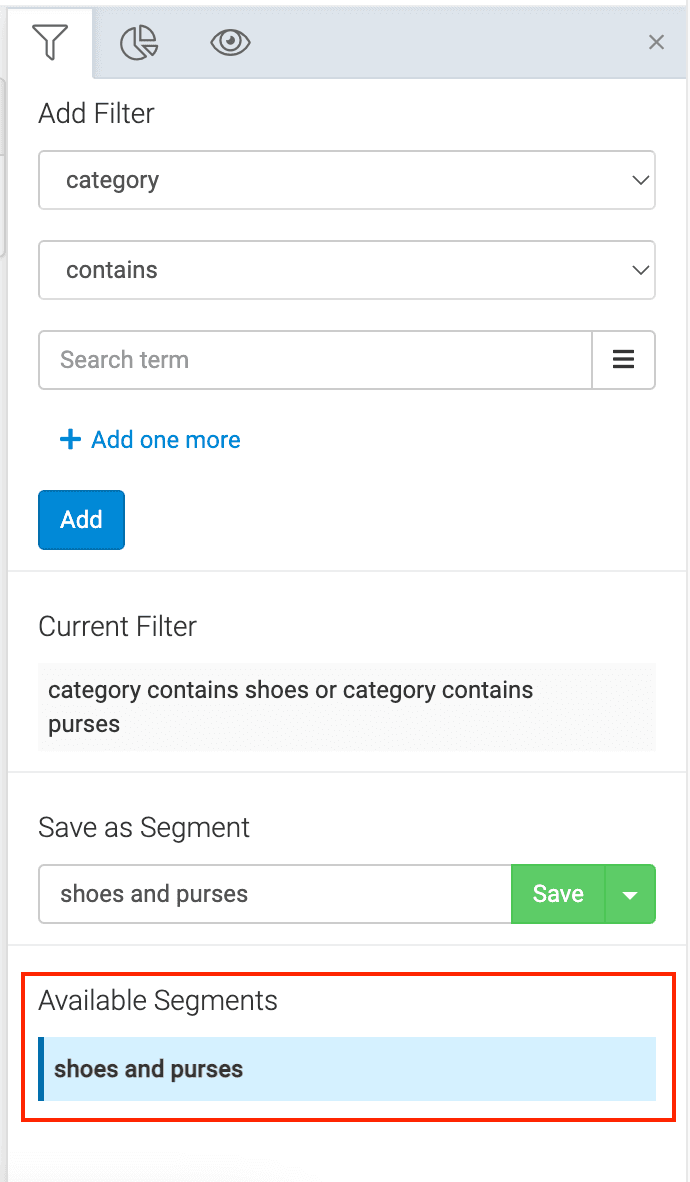
Task: Open the eye icon tab
Action: (230, 42)
